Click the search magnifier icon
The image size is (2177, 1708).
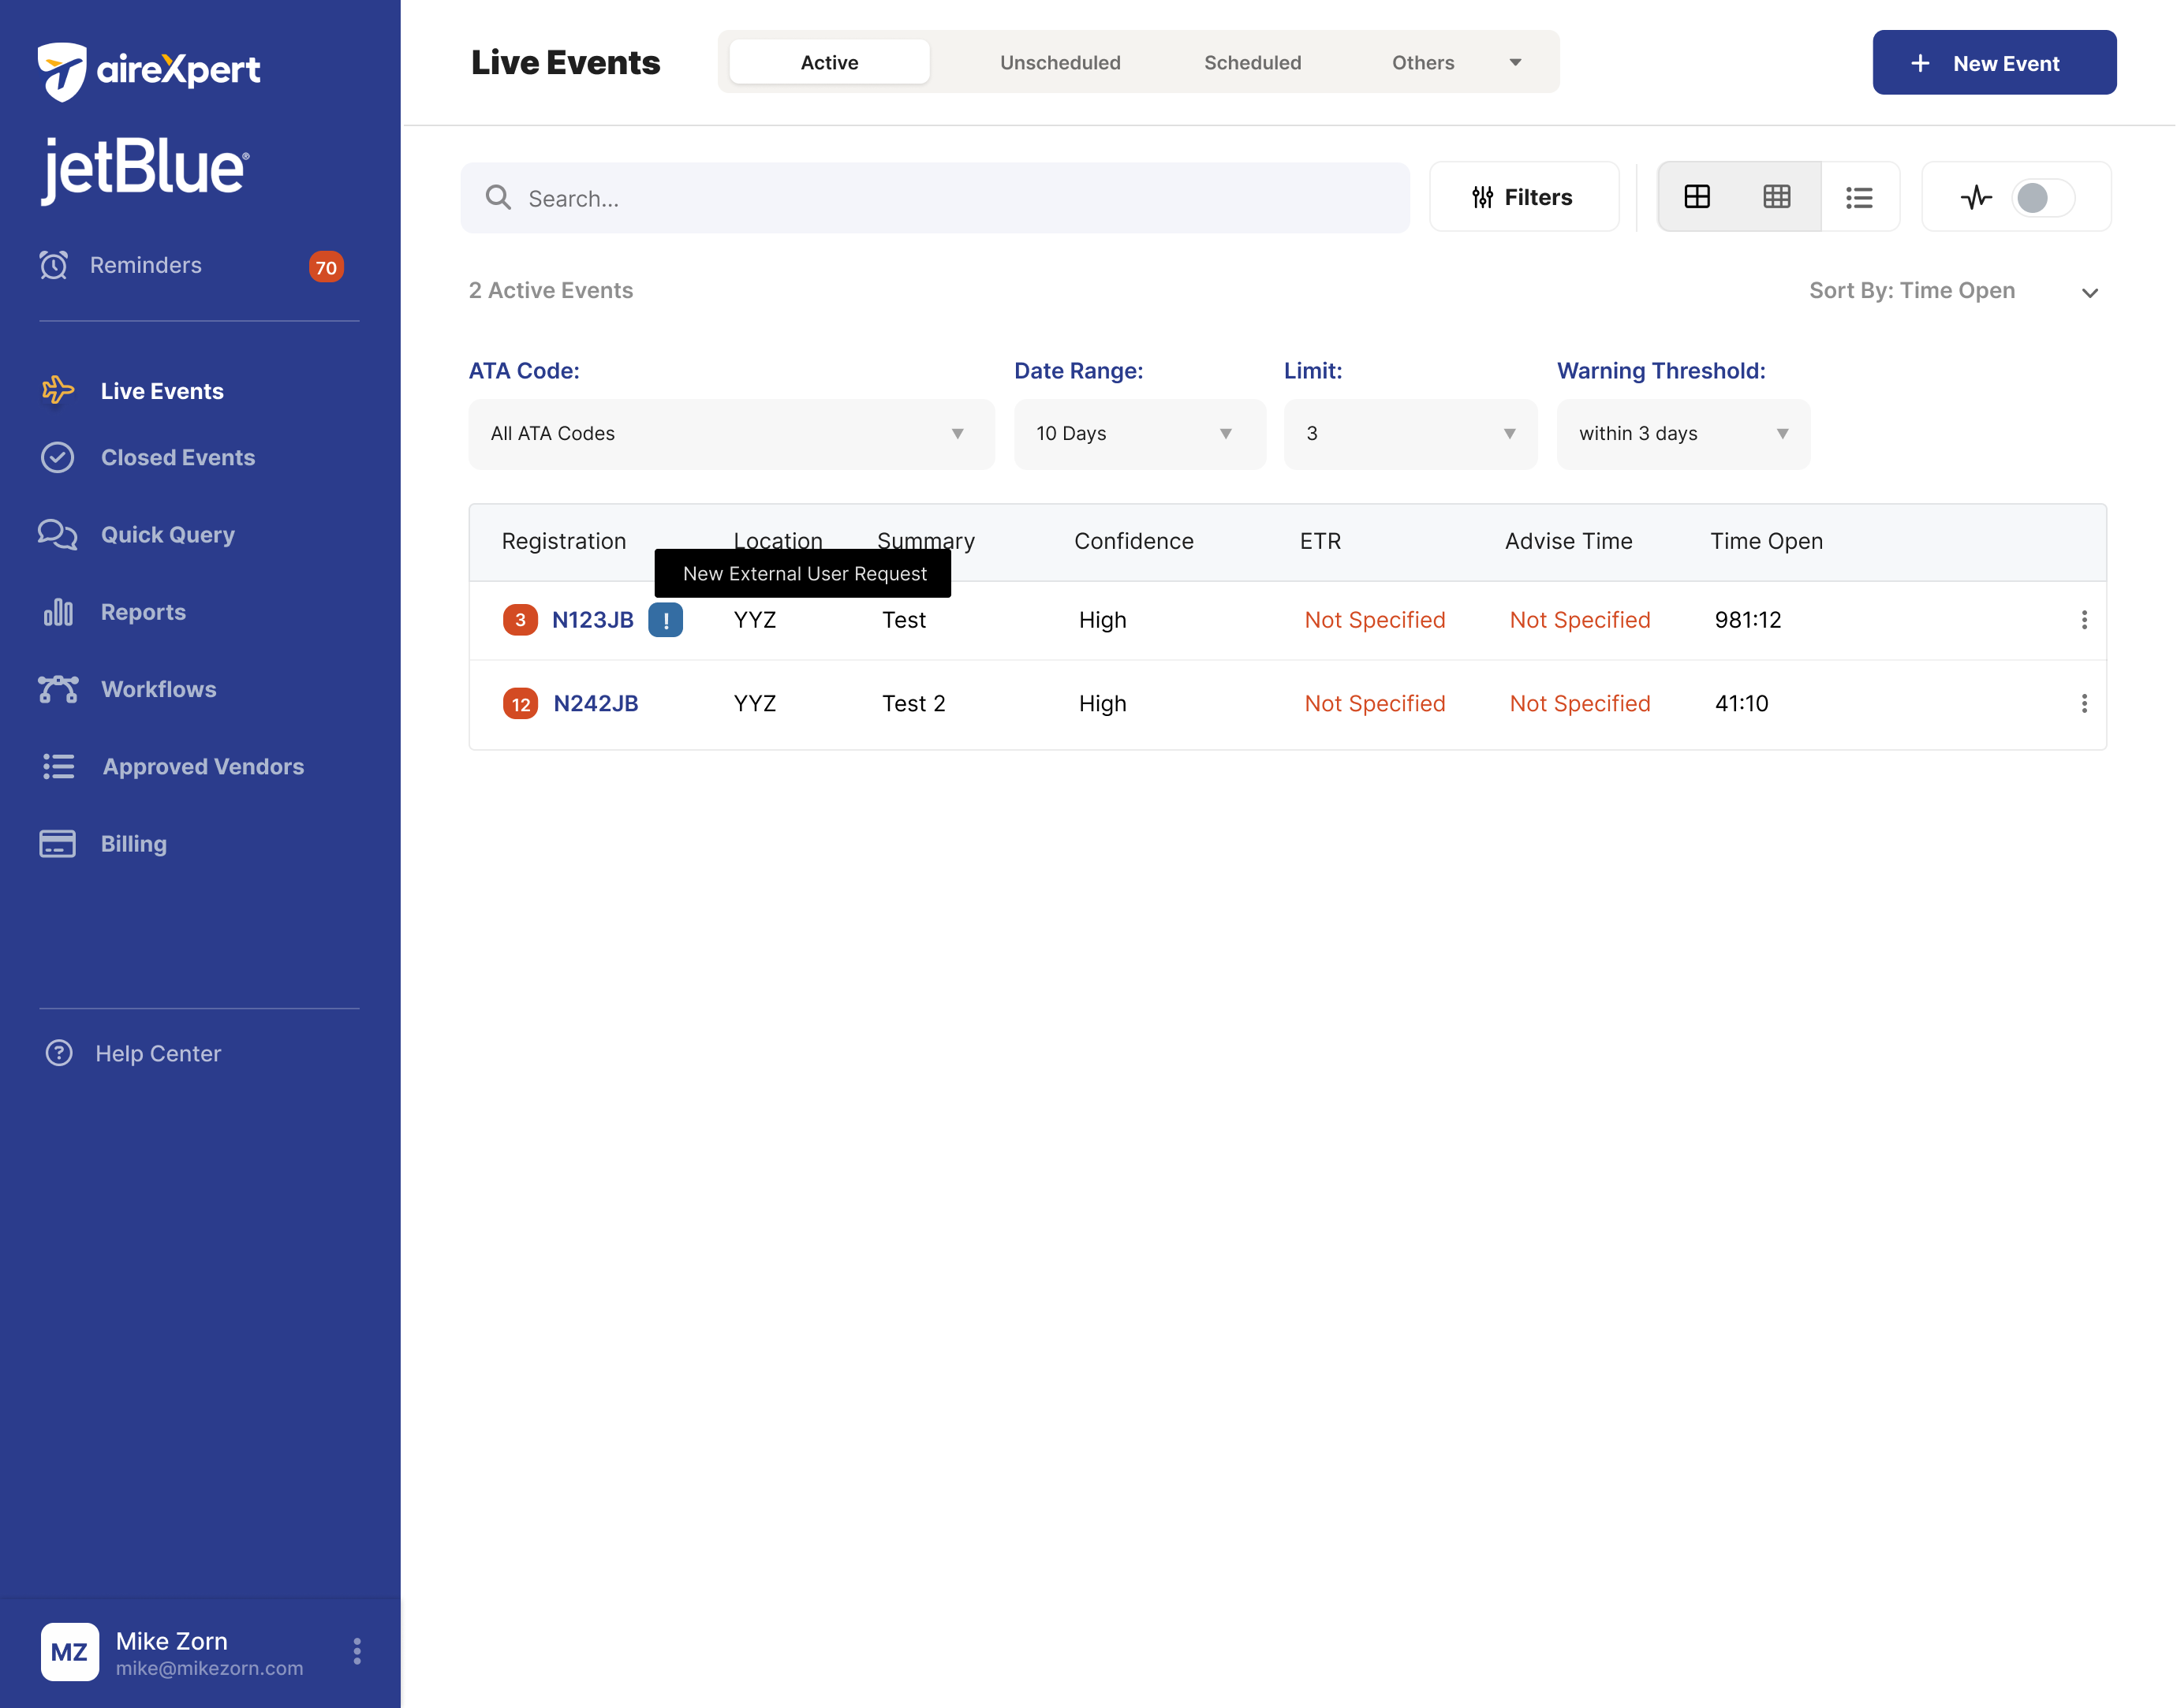pos(498,198)
